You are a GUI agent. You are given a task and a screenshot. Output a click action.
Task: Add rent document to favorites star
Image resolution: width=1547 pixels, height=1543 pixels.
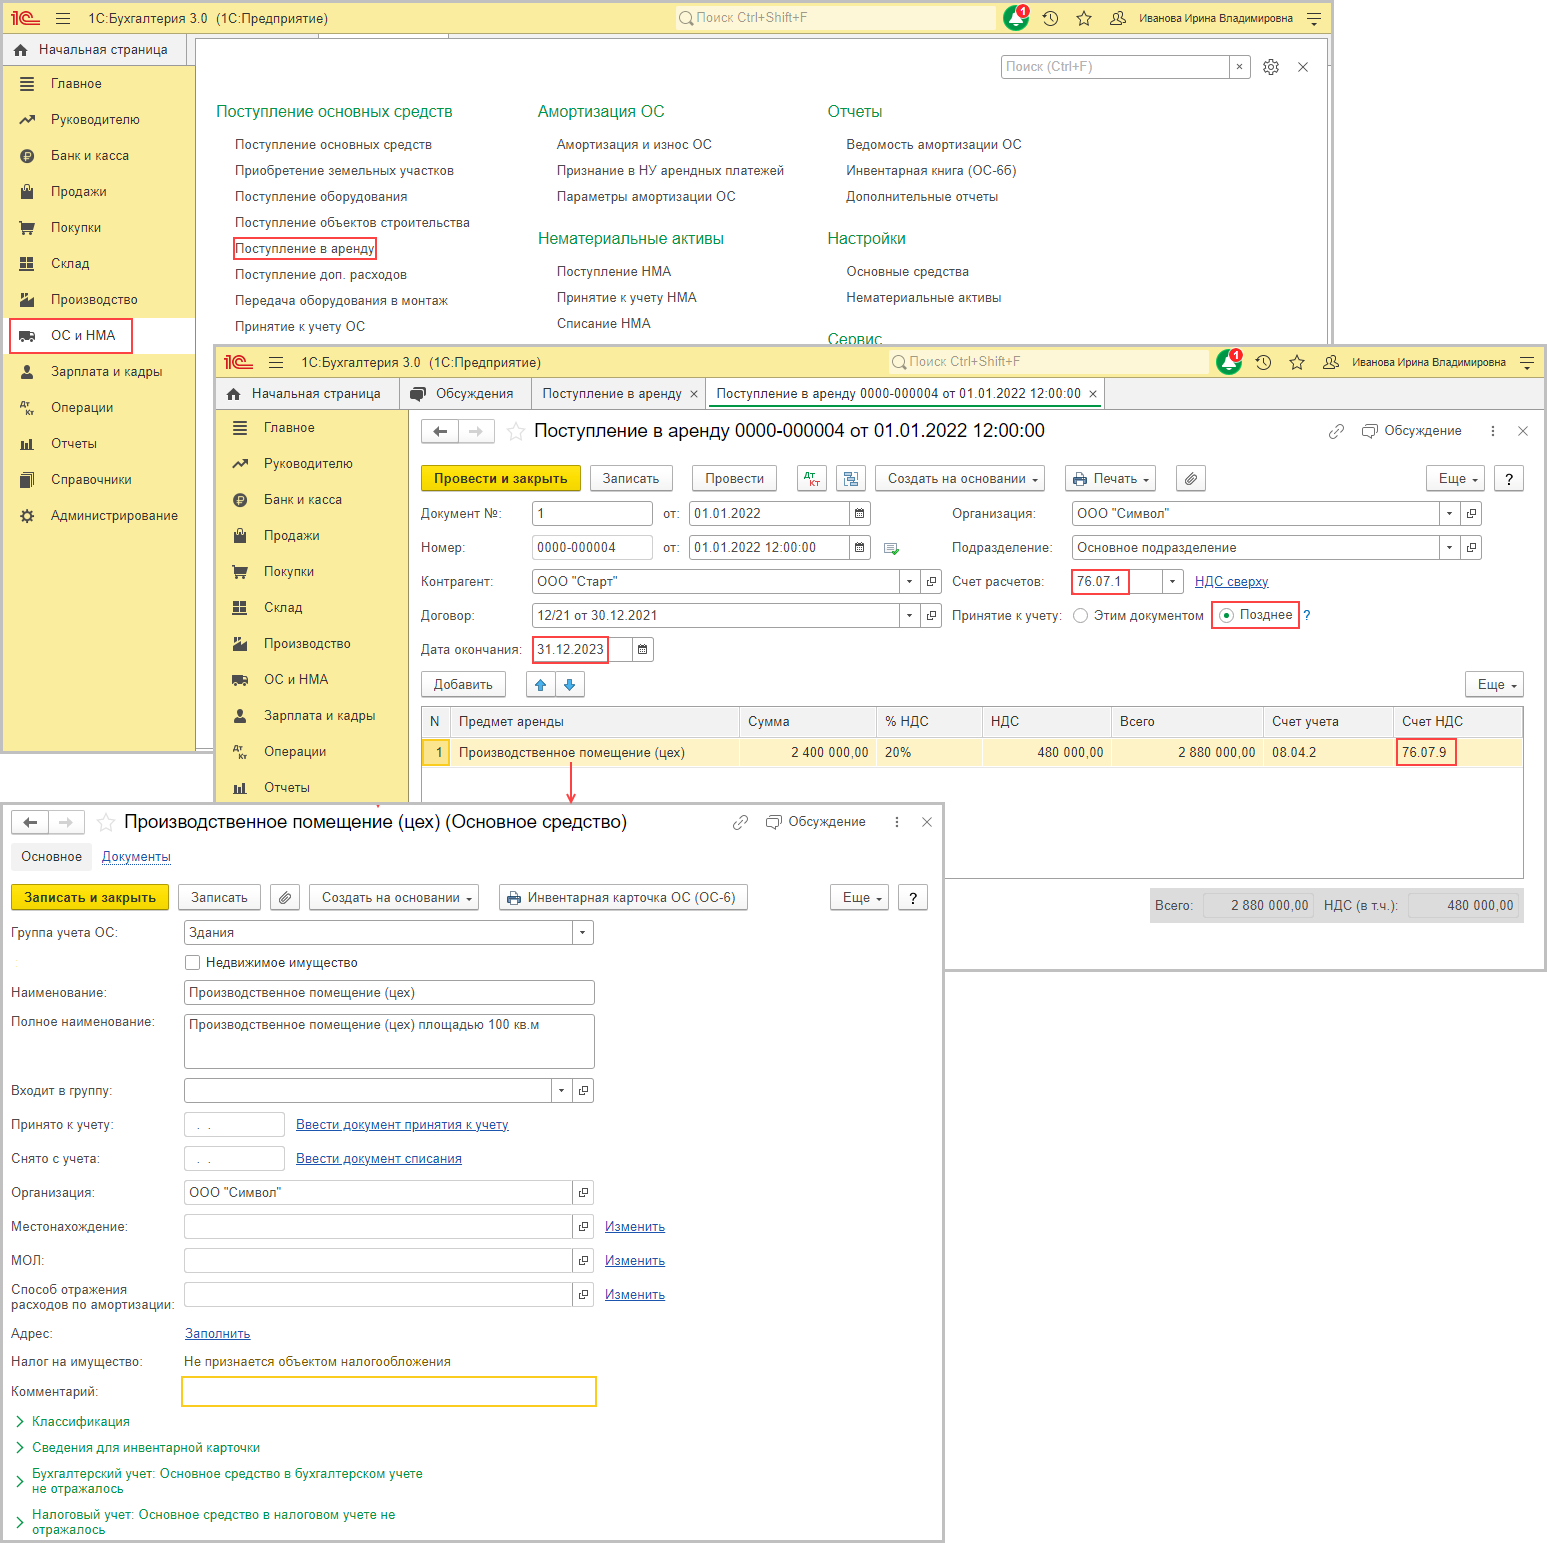516,431
